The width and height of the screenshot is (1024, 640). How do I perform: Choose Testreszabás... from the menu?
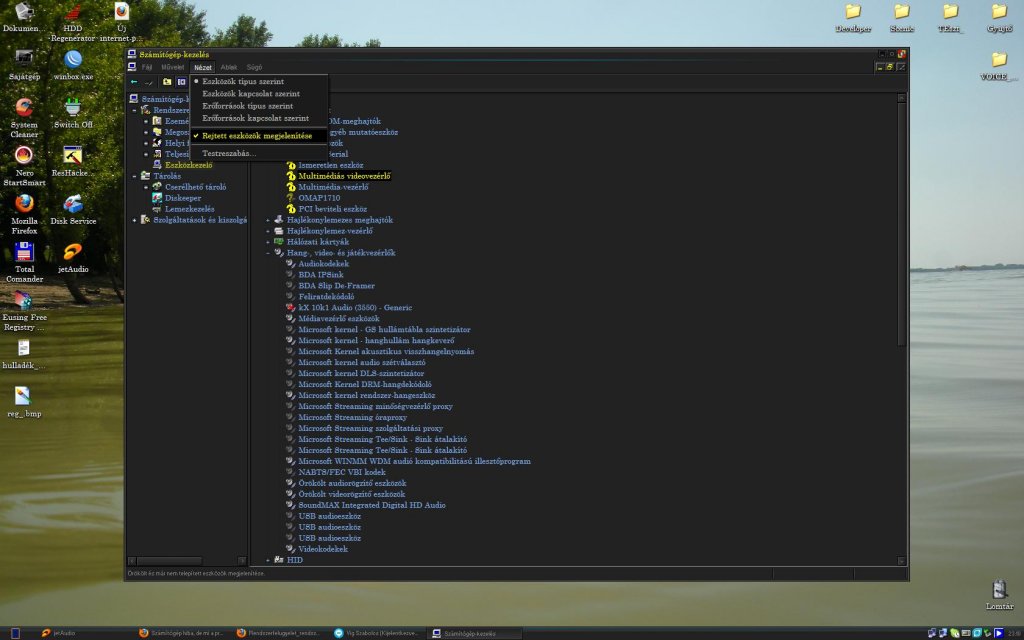259,153
